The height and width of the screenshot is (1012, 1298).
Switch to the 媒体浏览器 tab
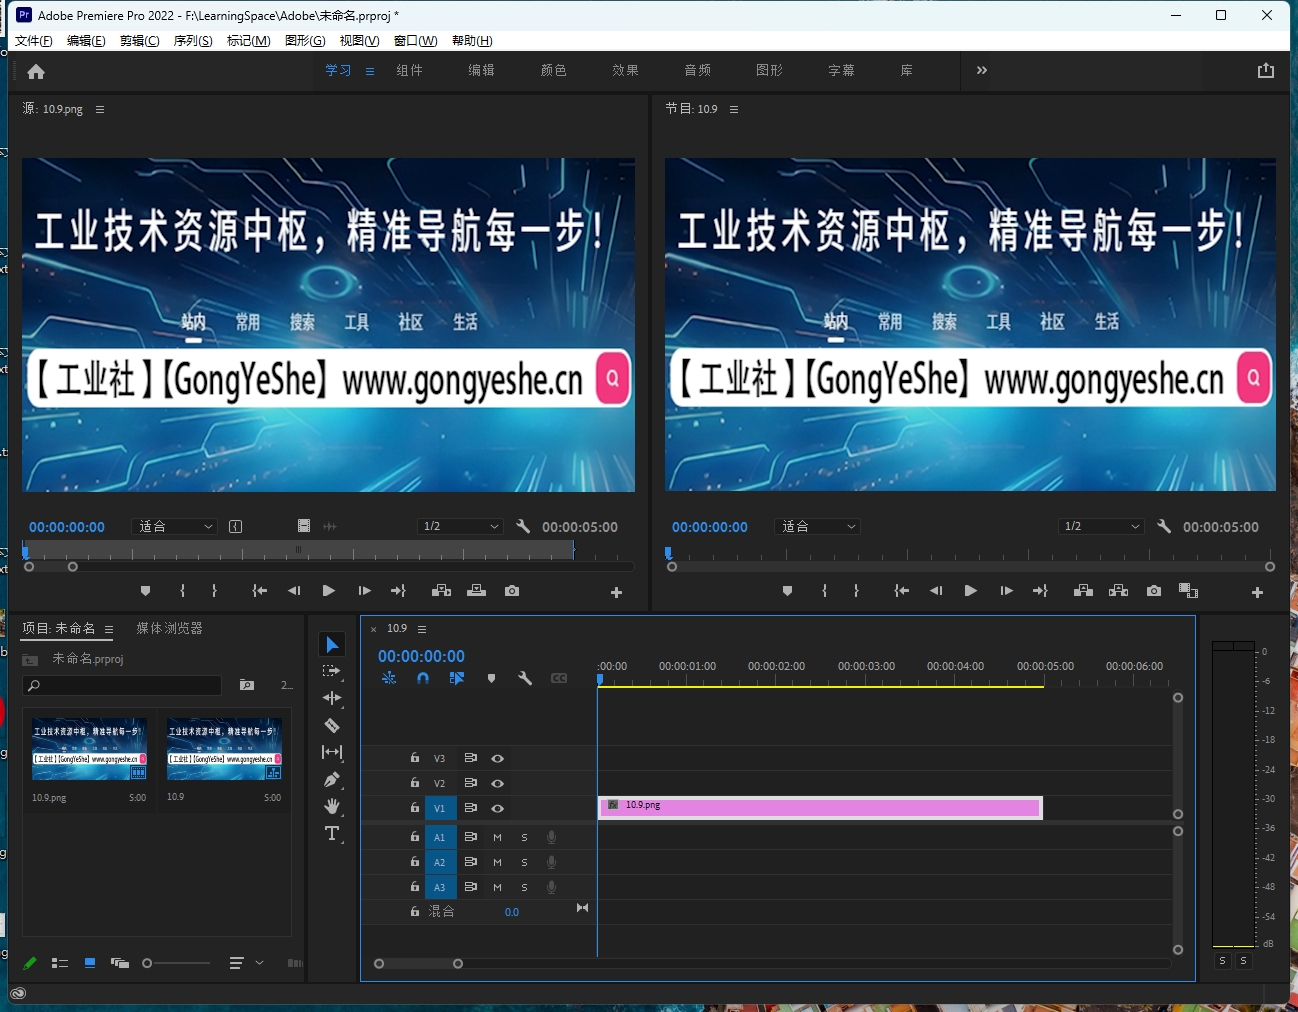[169, 628]
